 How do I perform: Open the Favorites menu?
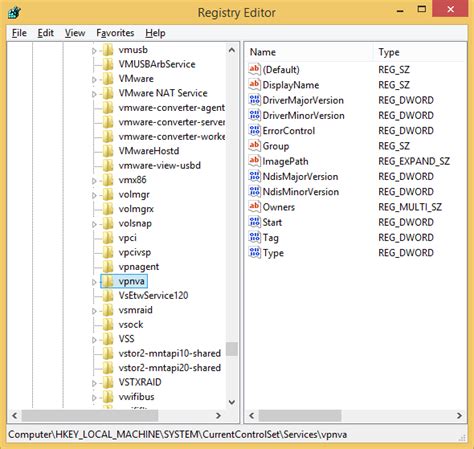[x=115, y=33]
